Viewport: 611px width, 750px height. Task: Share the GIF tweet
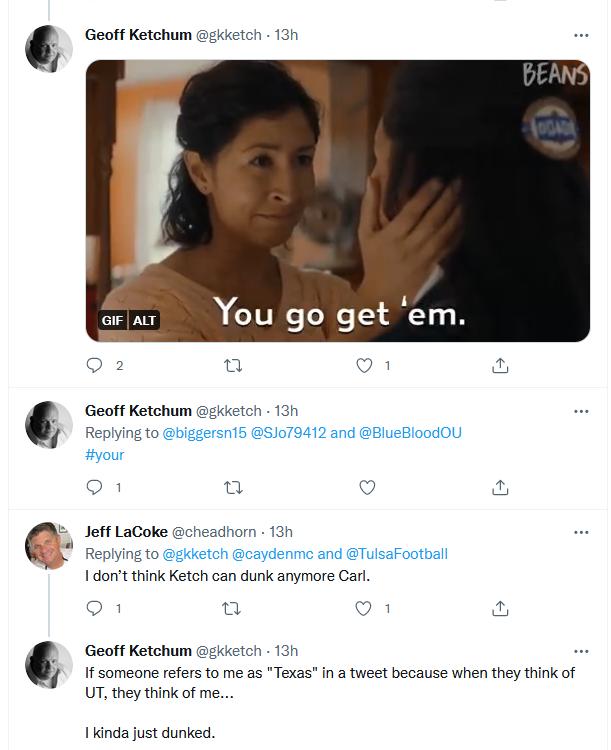coord(500,366)
